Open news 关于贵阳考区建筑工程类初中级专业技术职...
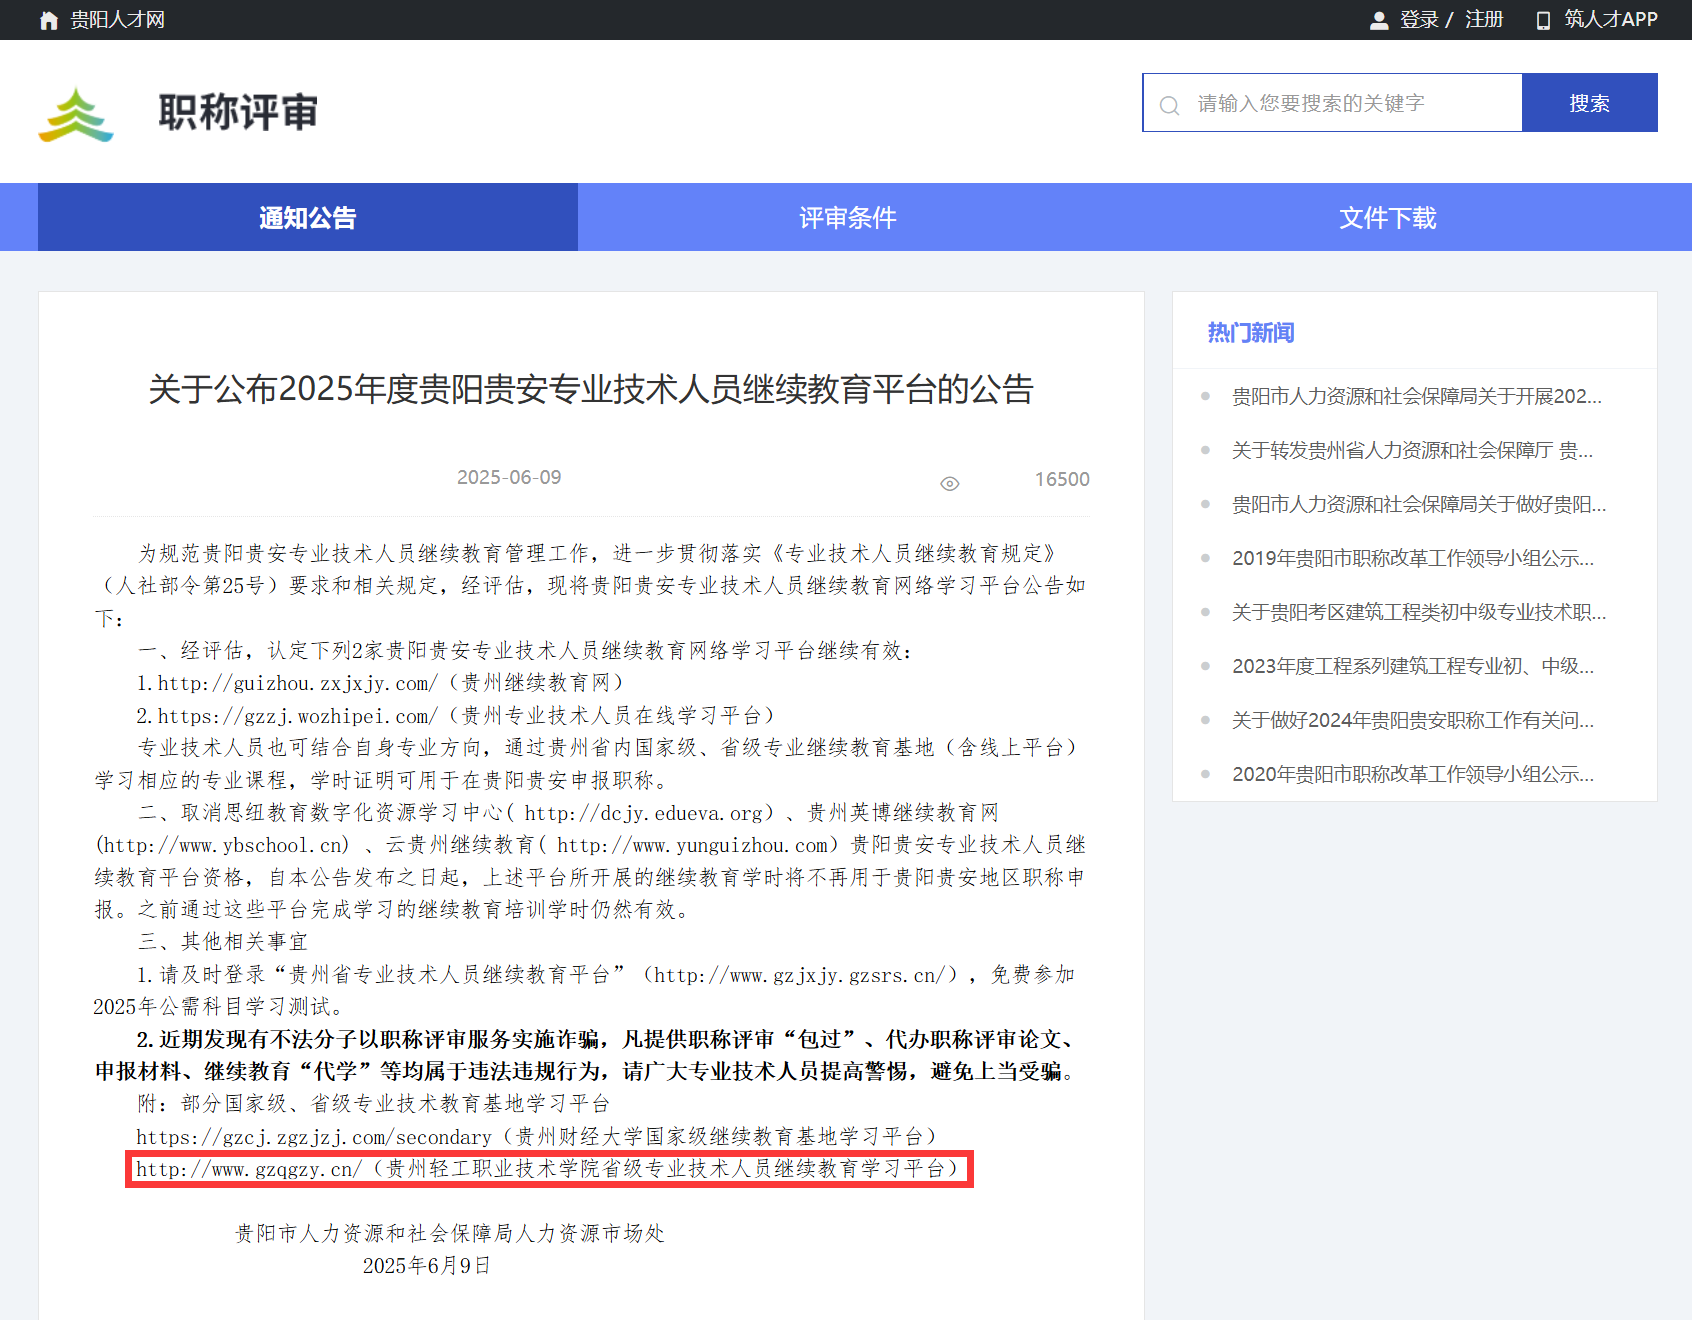 tap(1419, 612)
